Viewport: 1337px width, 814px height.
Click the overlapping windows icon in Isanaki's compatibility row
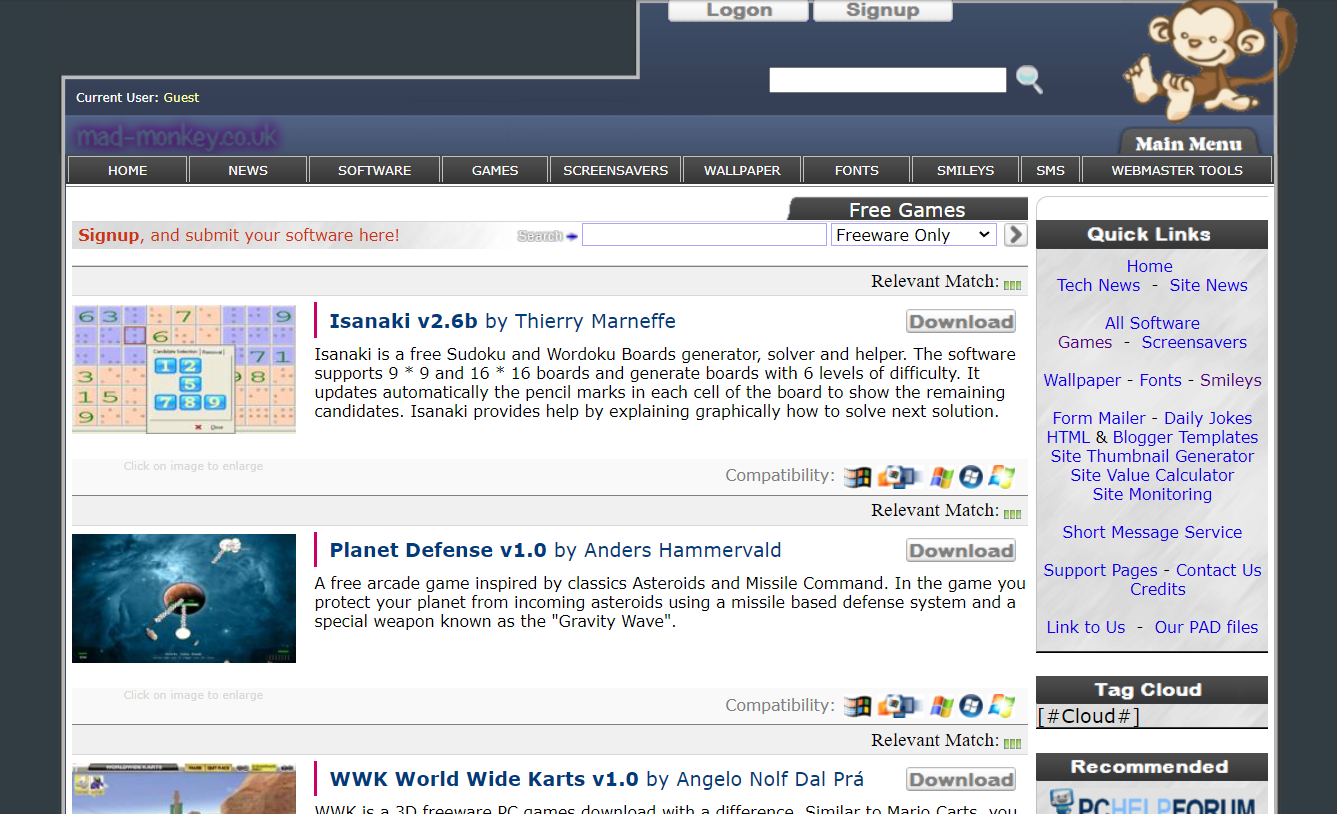click(899, 477)
